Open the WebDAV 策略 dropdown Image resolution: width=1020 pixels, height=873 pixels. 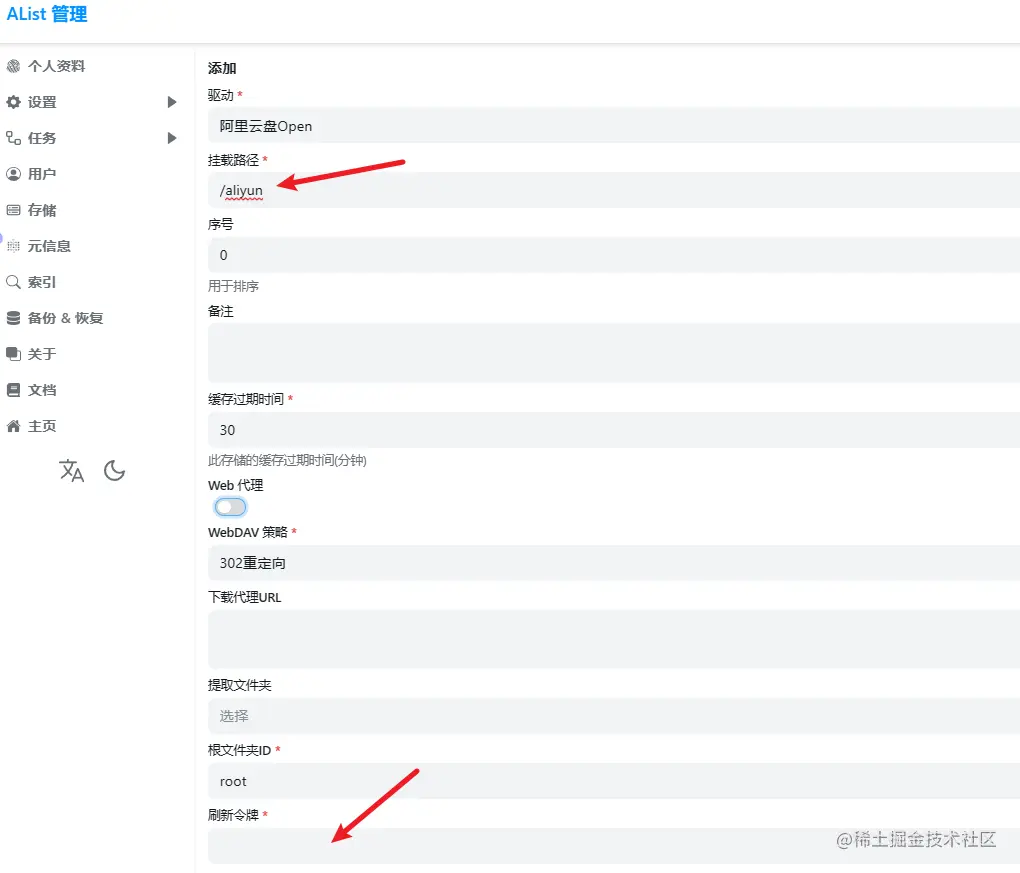[613, 563]
